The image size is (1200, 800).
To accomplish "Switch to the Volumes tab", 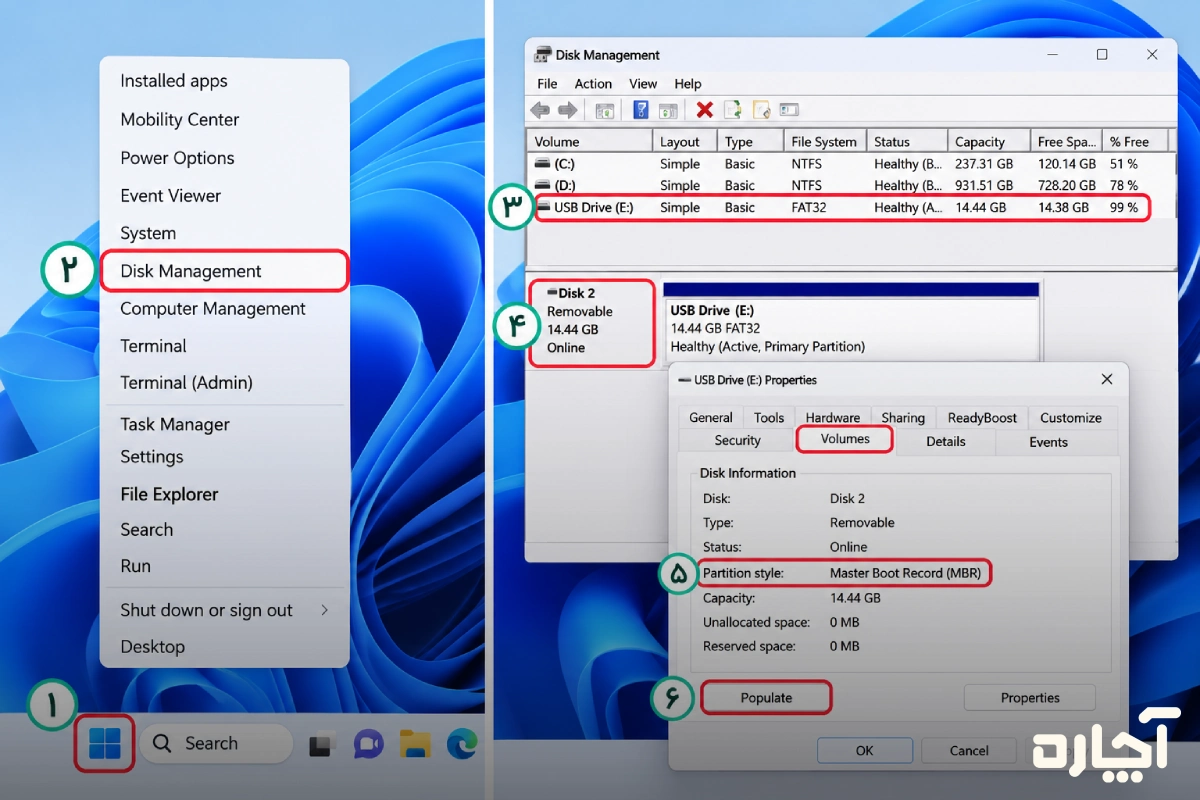I will pyautogui.click(x=845, y=439).
